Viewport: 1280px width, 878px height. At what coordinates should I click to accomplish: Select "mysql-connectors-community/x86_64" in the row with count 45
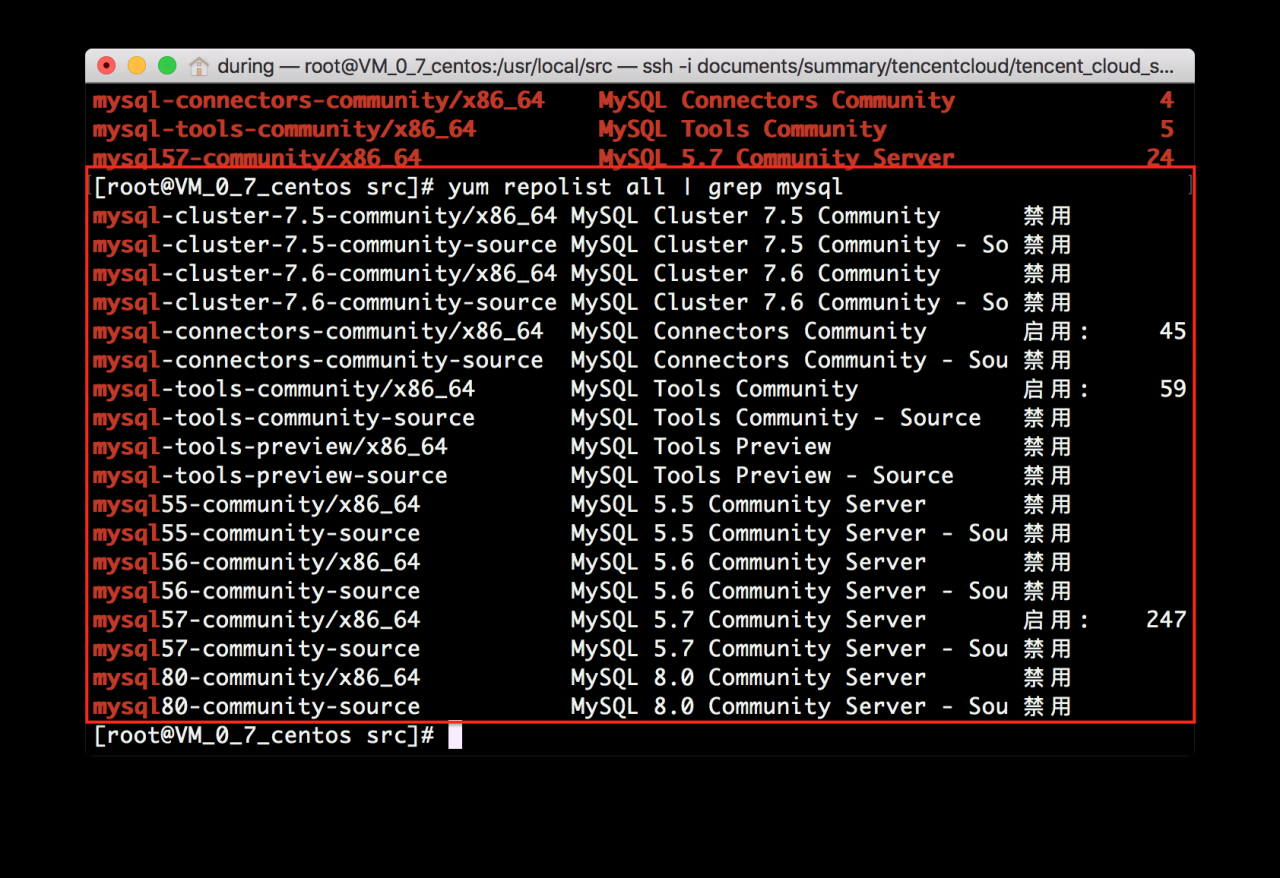tap(318, 332)
